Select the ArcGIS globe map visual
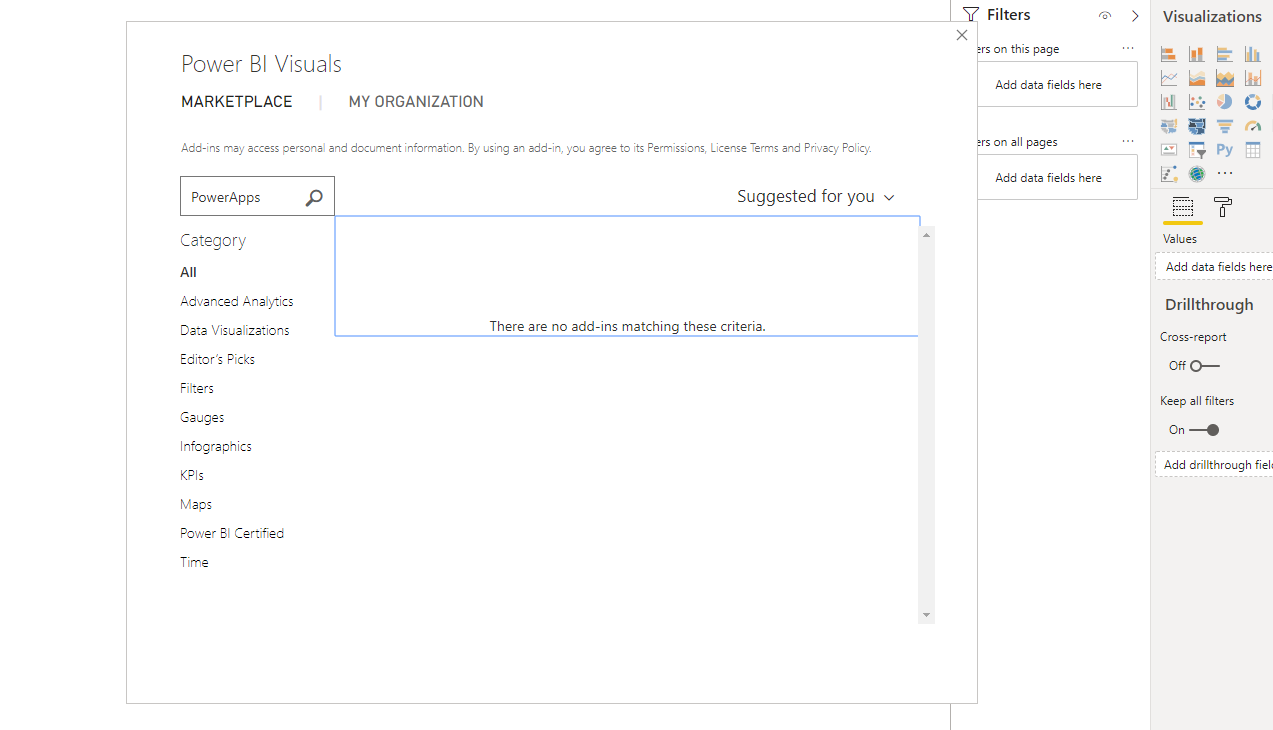This screenshot has height=730, width=1273. tap(1197, 174)
